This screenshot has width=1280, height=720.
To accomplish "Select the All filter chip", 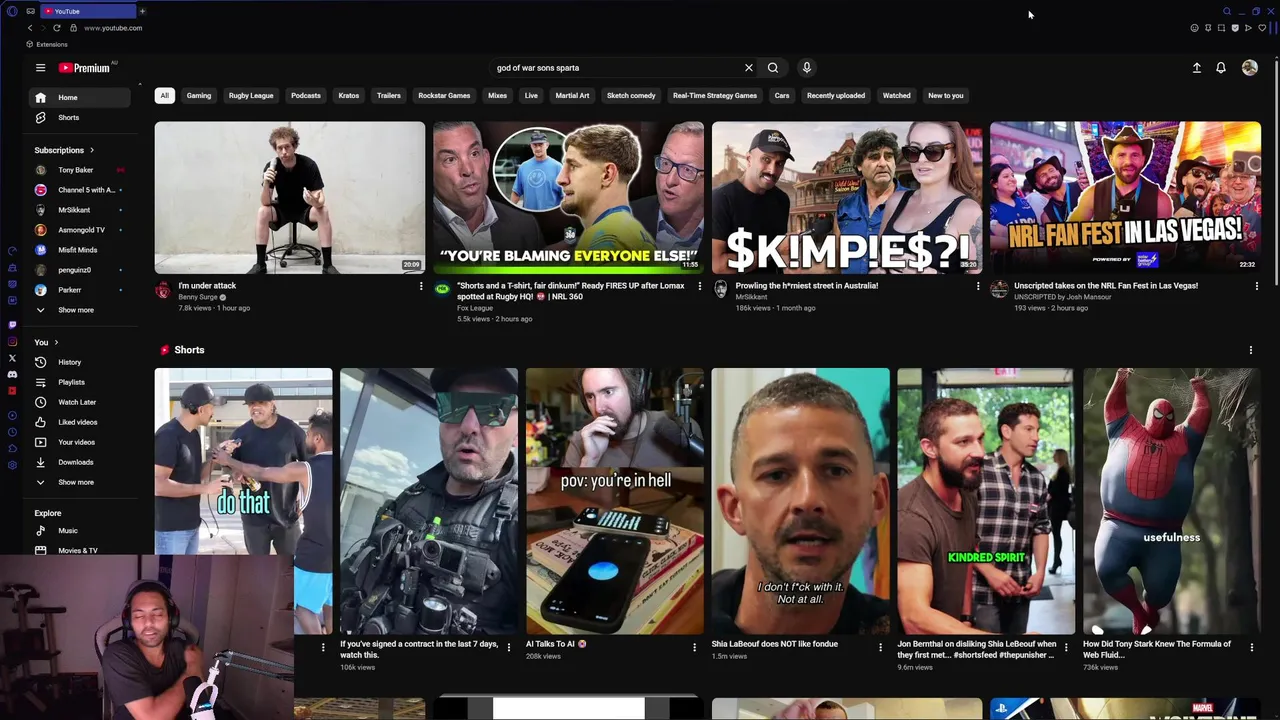I will pos(164,95).
